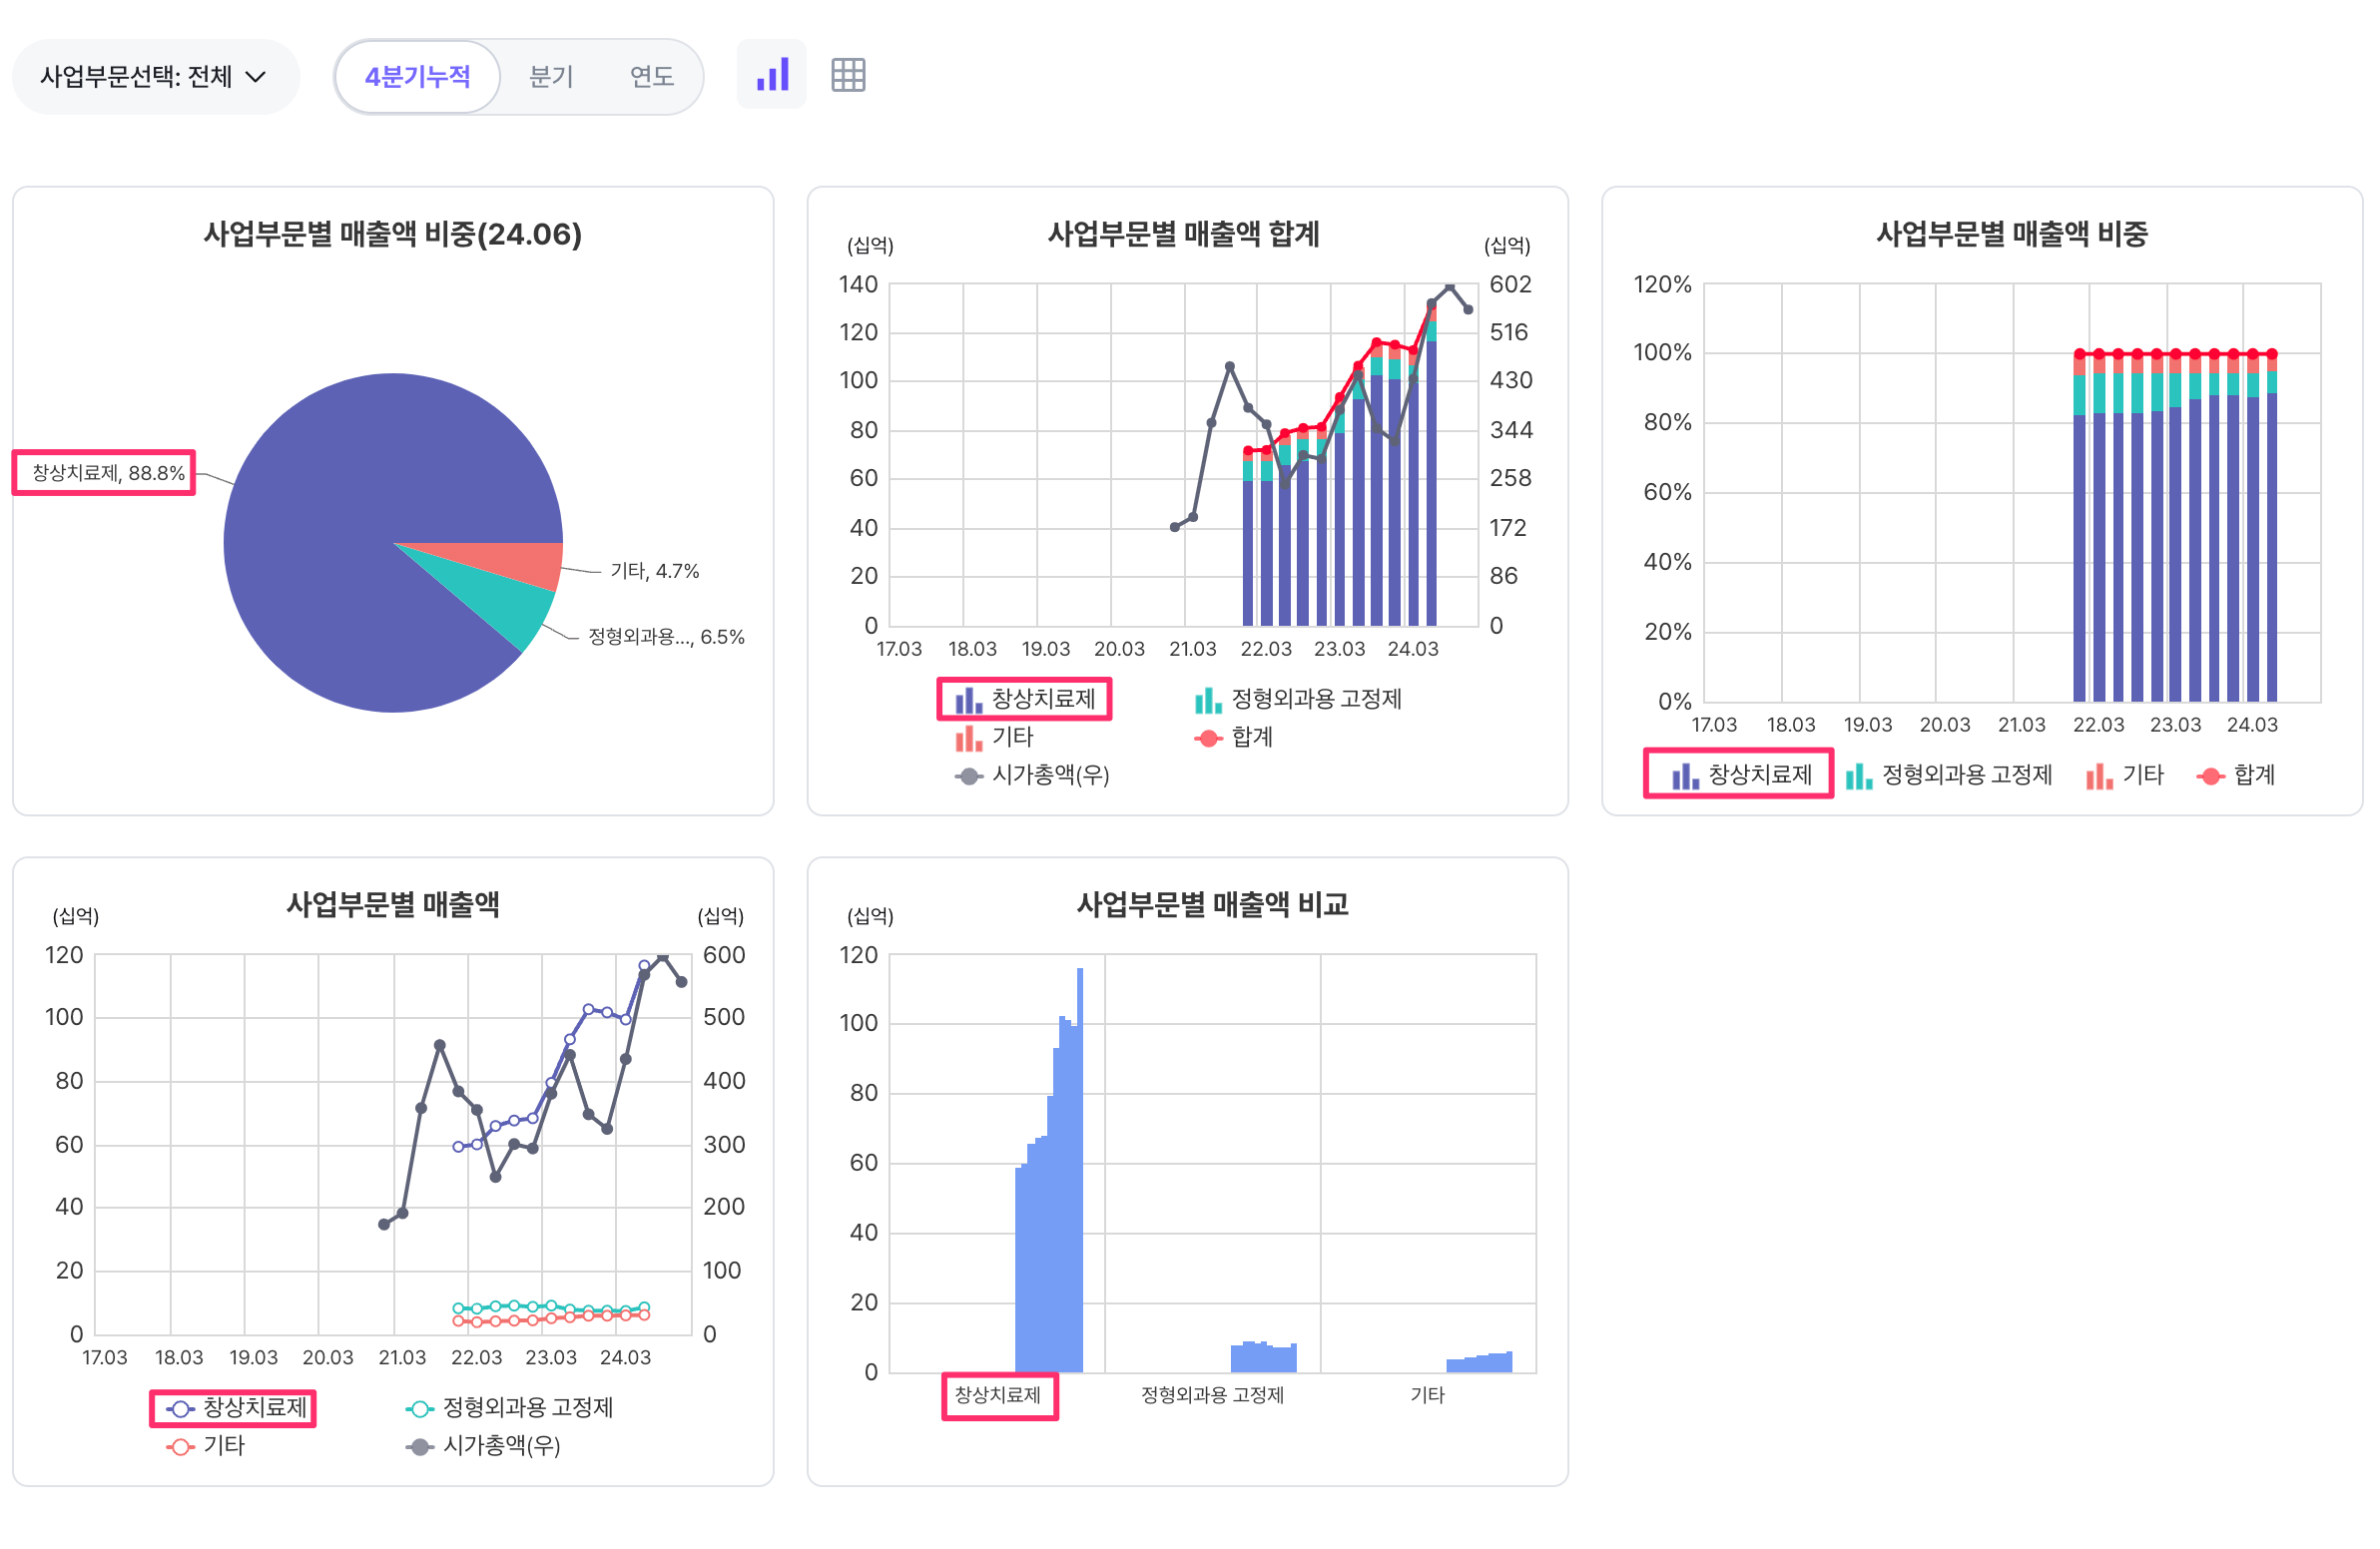Image resolution: width=2380 pixels, height=1549 pixels.
Task: Click 기타 legend icon in 사업부문별 매출액 line chart
Action: [x=180, y=1446]
